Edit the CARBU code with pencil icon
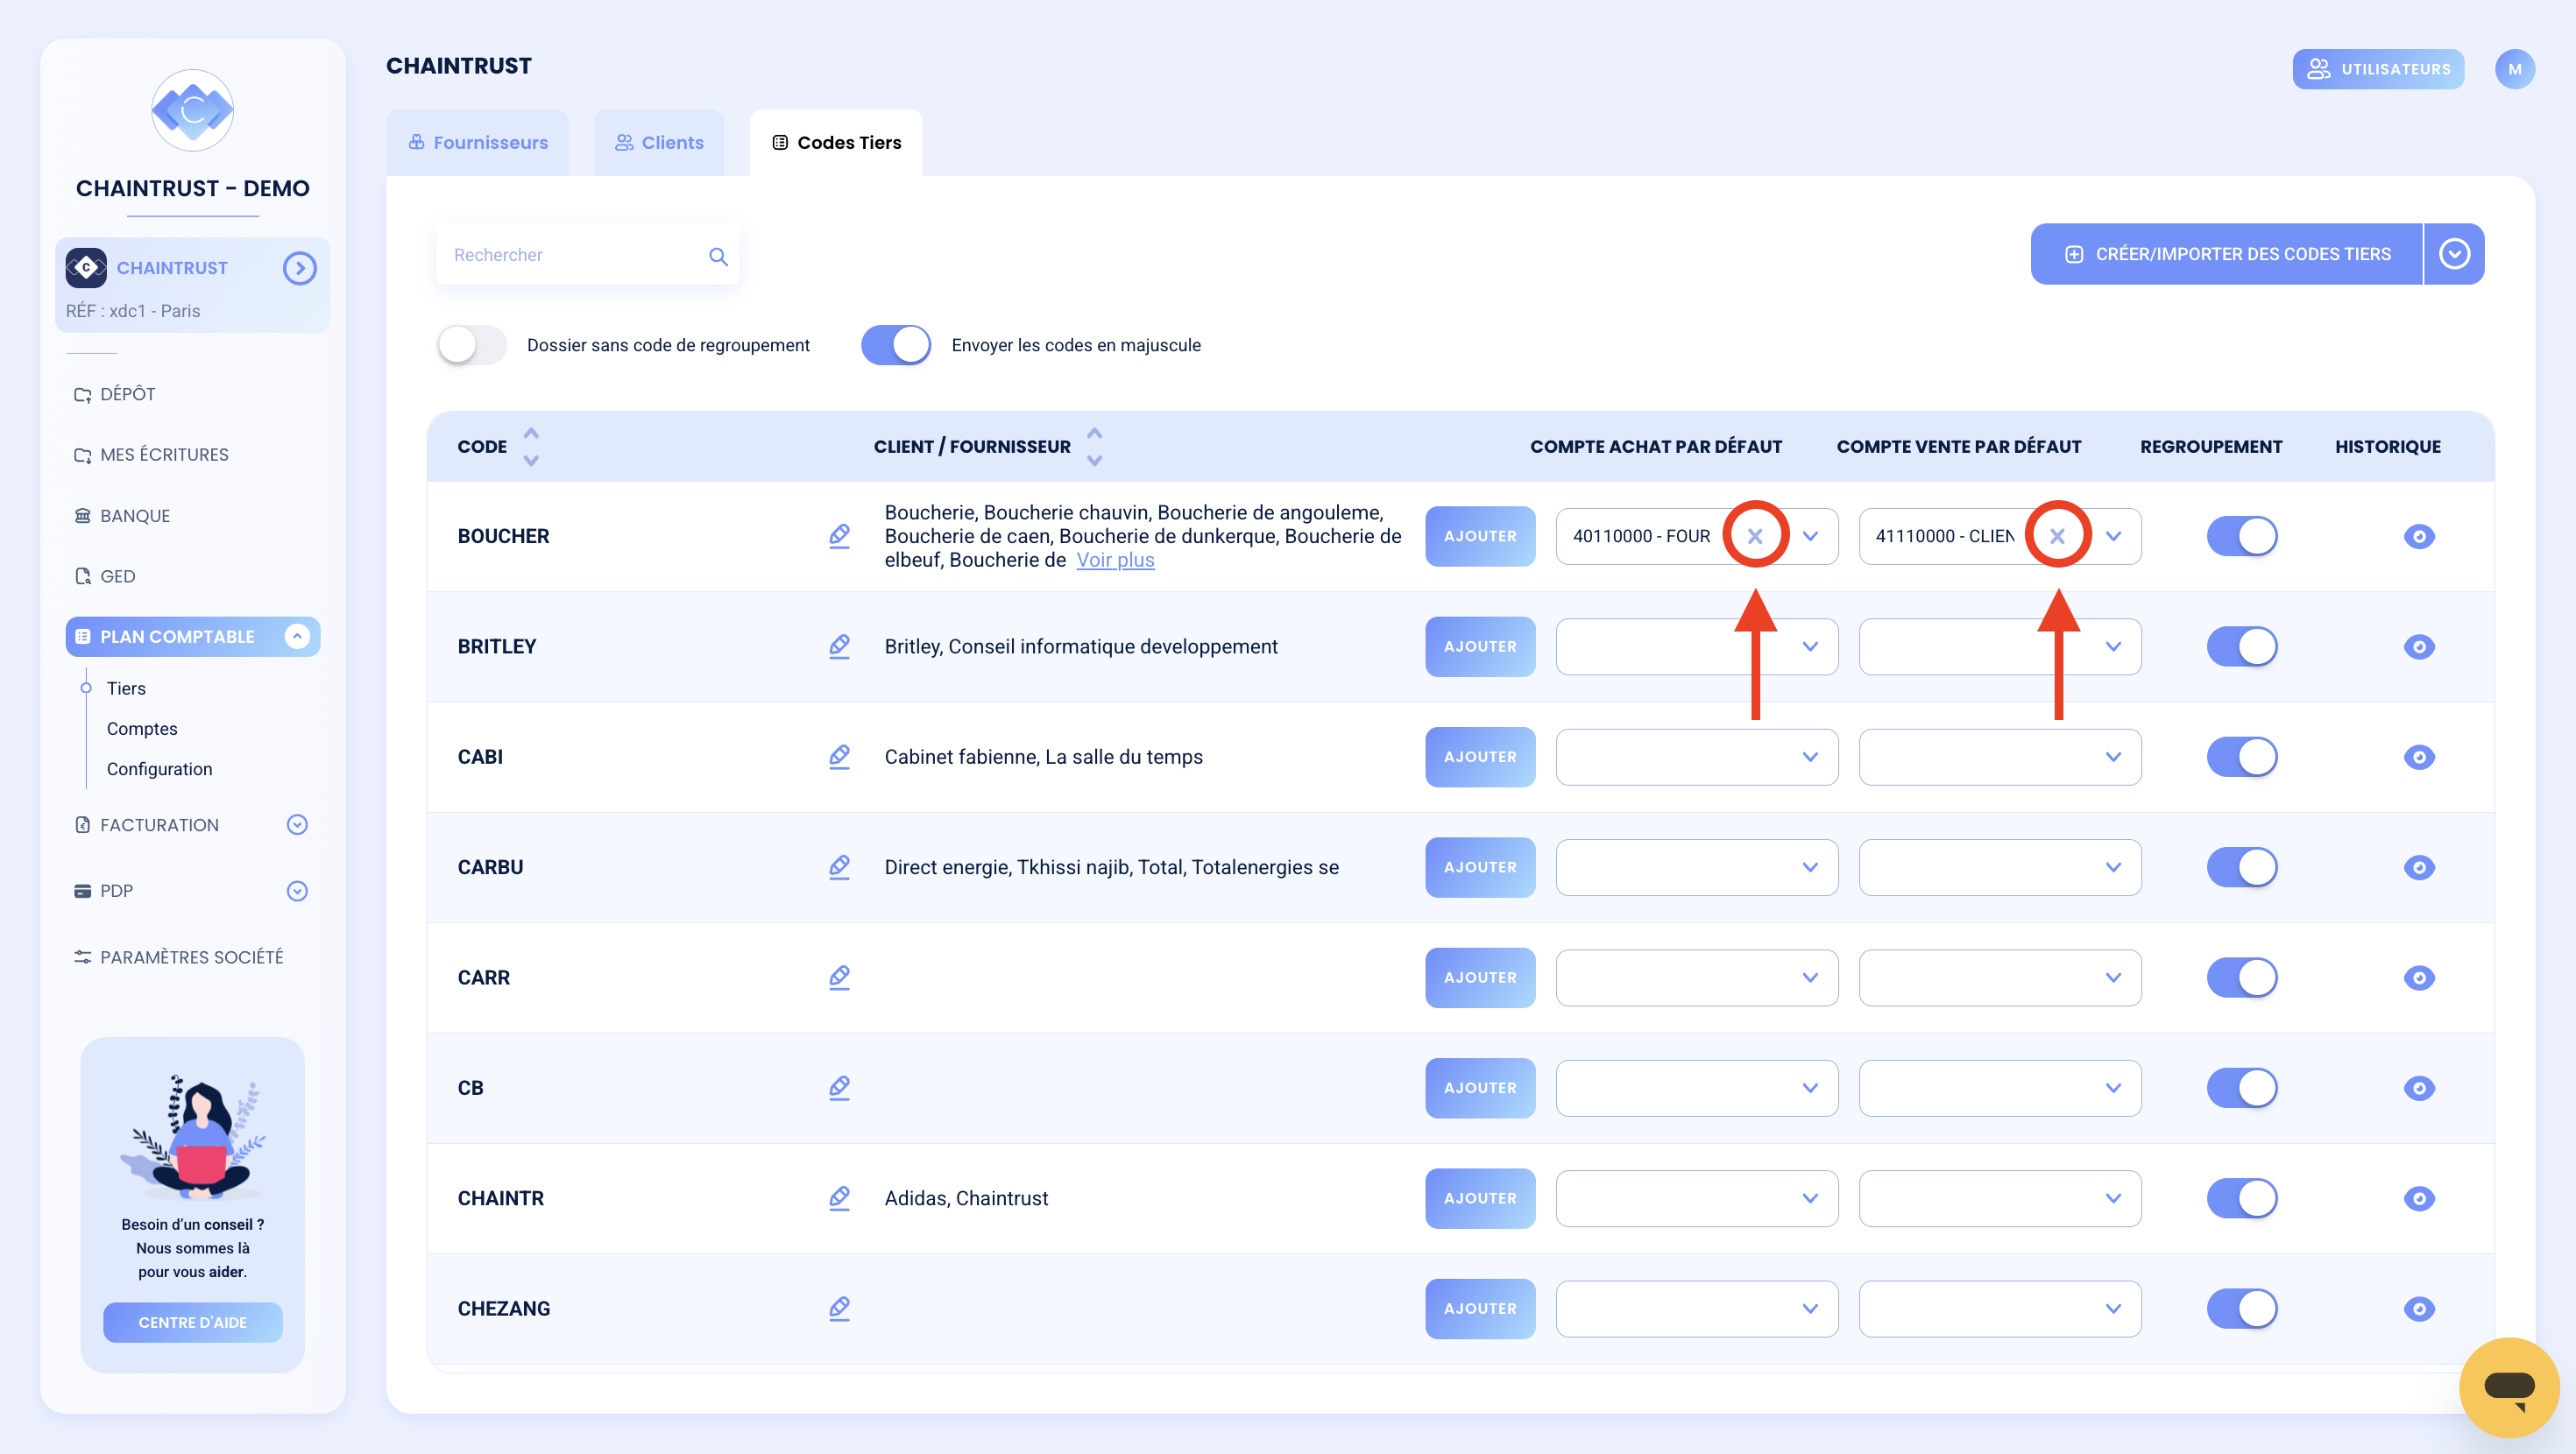This screenshot has height=1454, width=2576. click(x=839, y=867)
